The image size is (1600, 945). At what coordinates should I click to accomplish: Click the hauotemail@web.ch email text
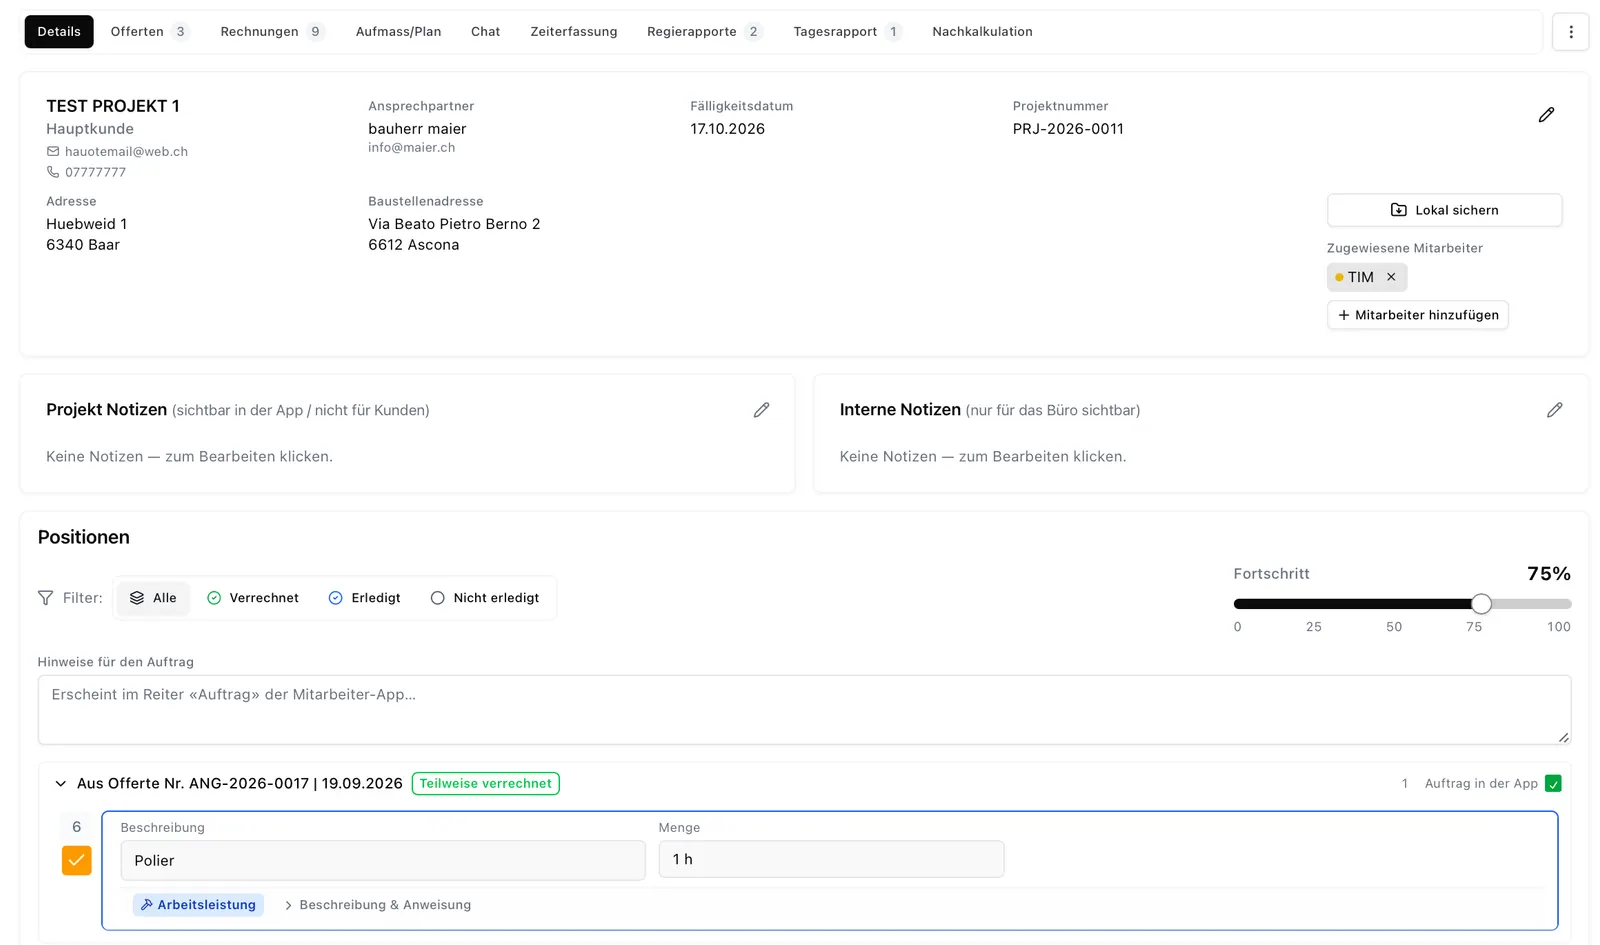click(x=126, y=152)
